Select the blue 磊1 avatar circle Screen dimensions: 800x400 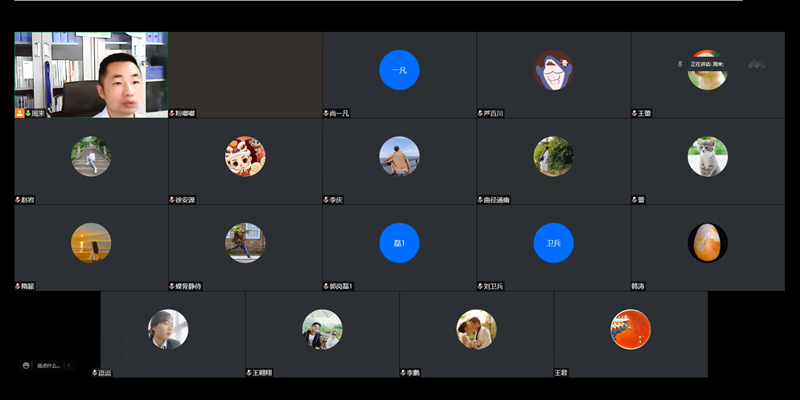399,243
